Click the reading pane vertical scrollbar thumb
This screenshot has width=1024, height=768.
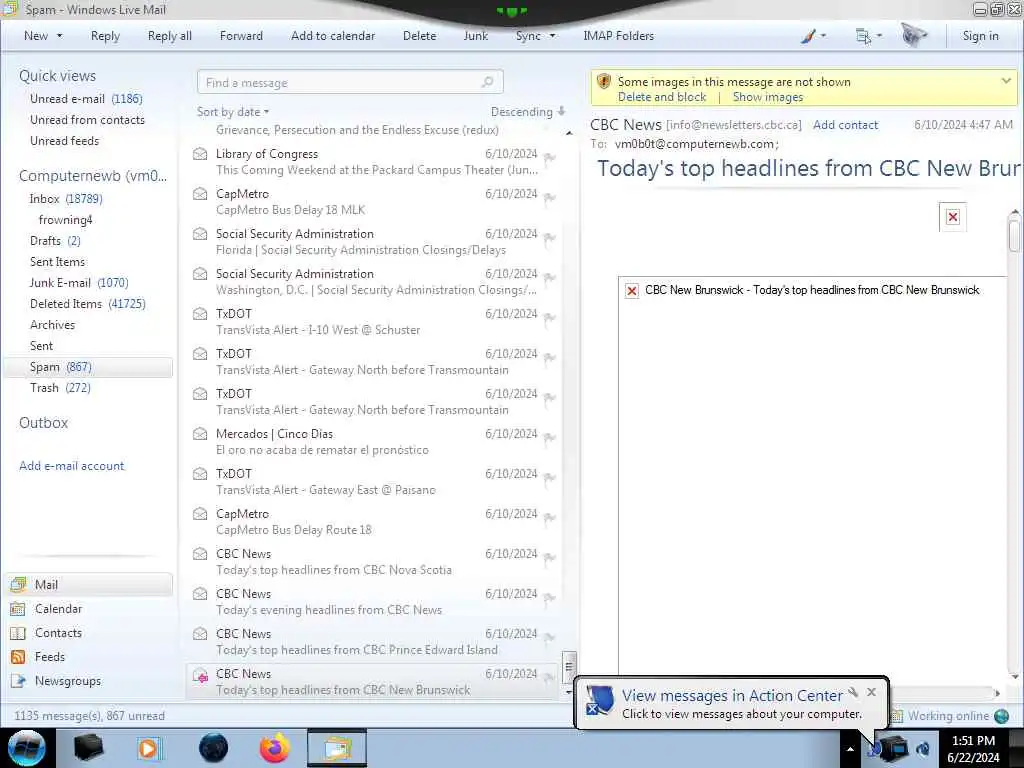click(x=1014, y=236)
